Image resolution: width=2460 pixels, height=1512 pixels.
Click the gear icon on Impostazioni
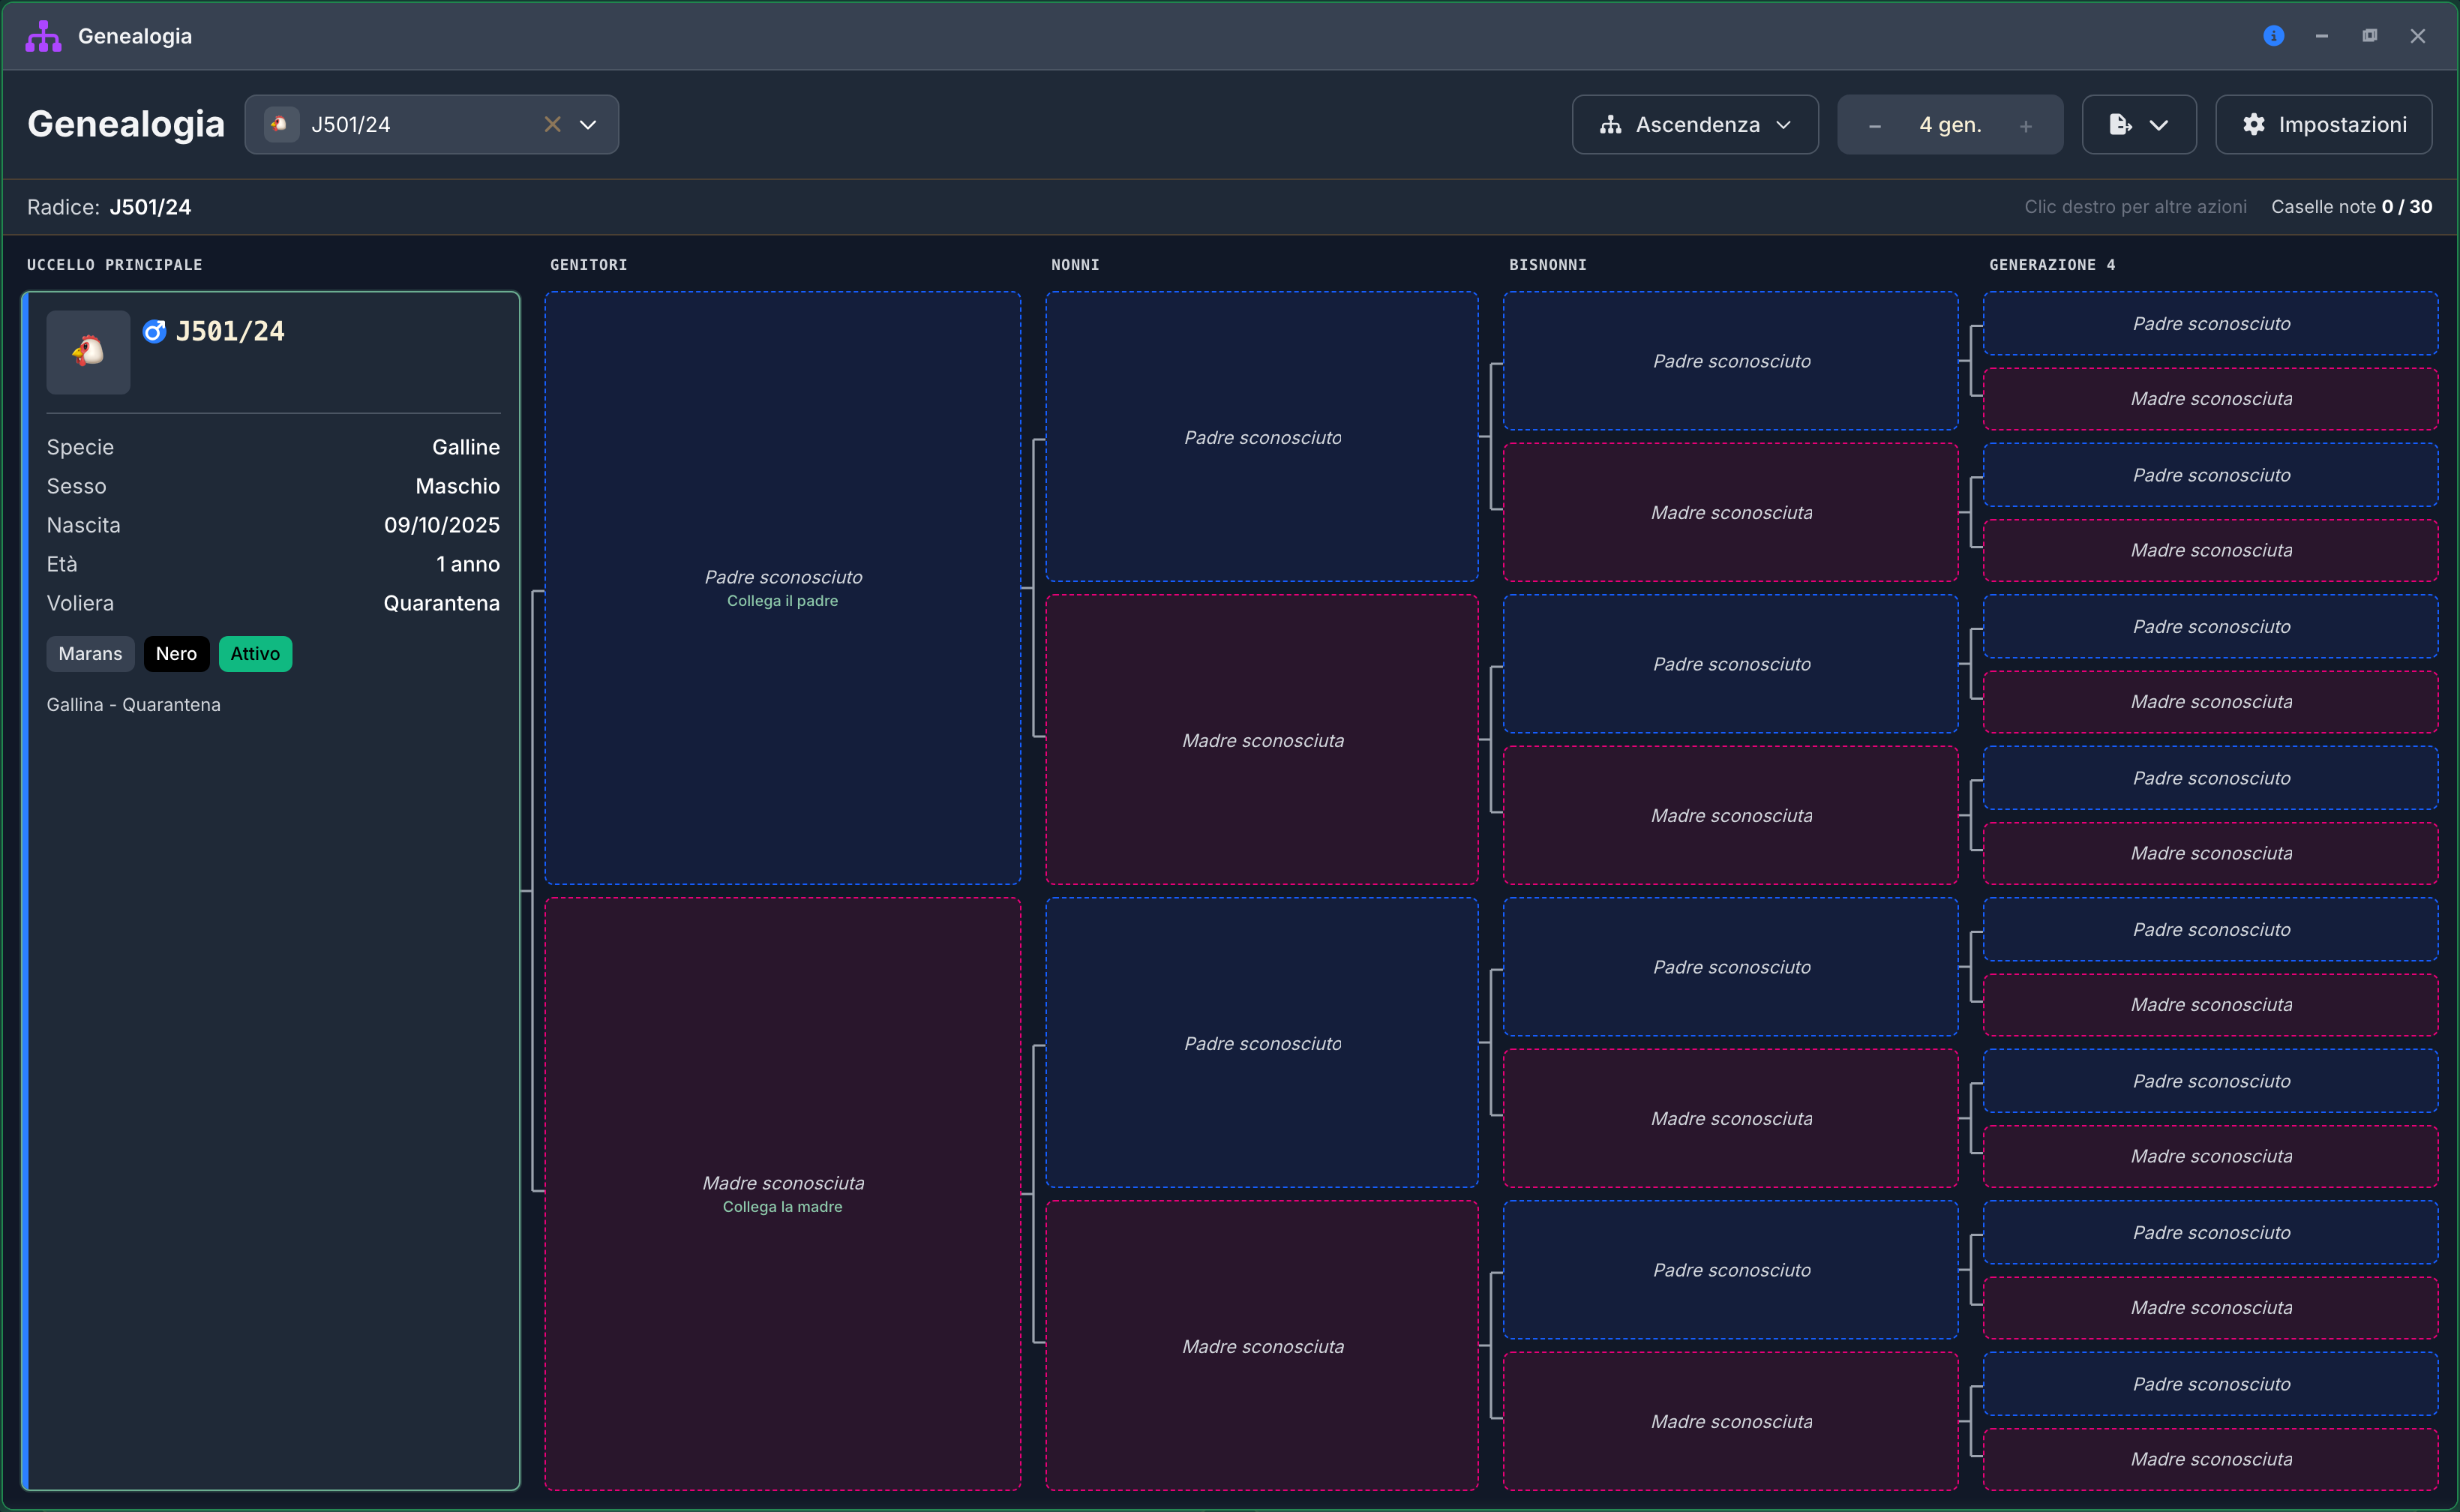[2253, 124]
